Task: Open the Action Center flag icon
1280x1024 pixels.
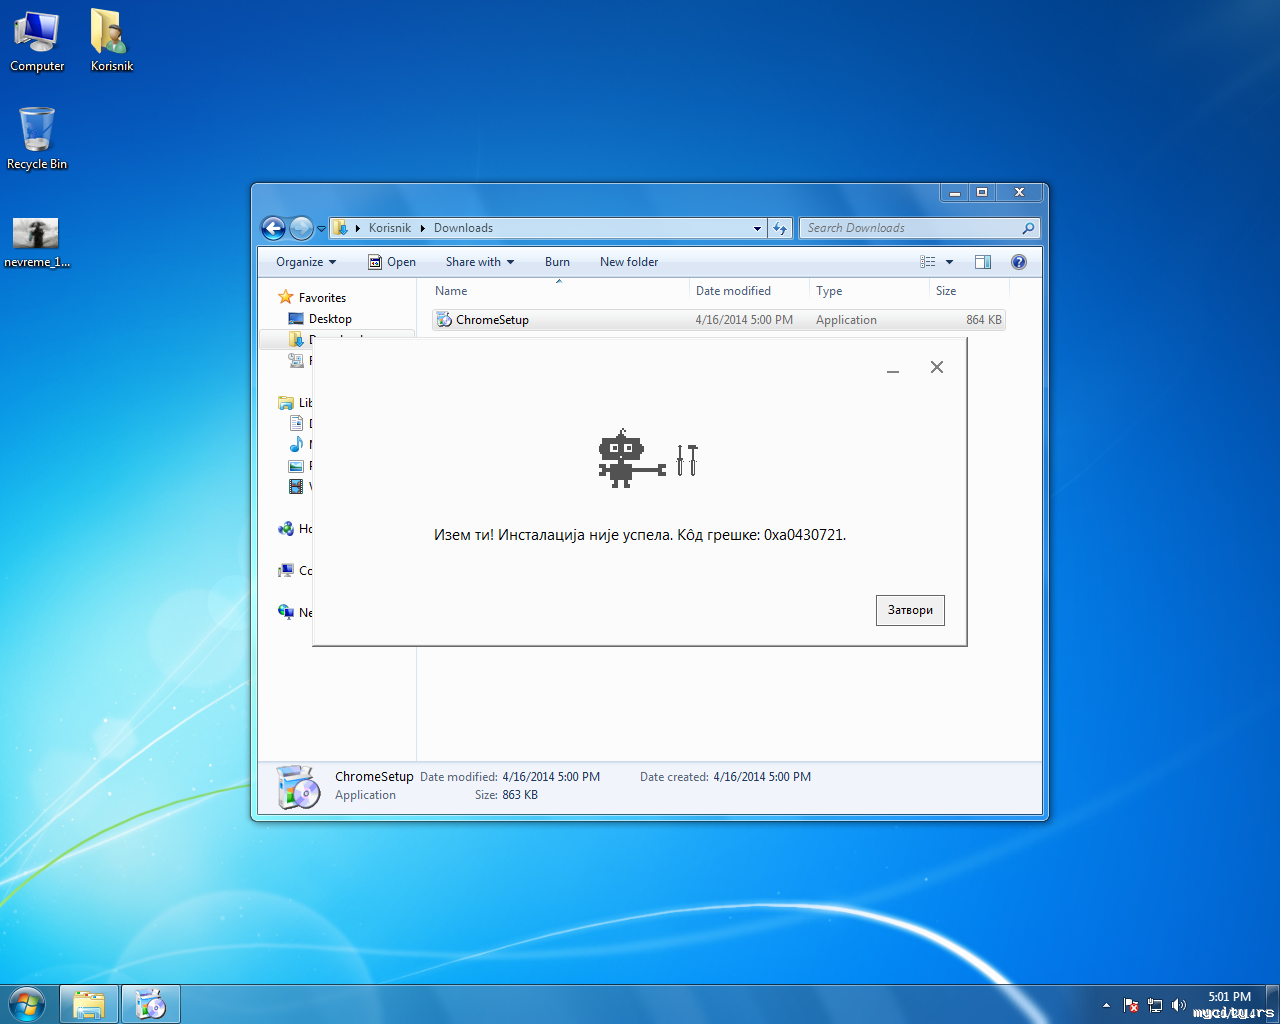Action: (x=1131, y=1005)
